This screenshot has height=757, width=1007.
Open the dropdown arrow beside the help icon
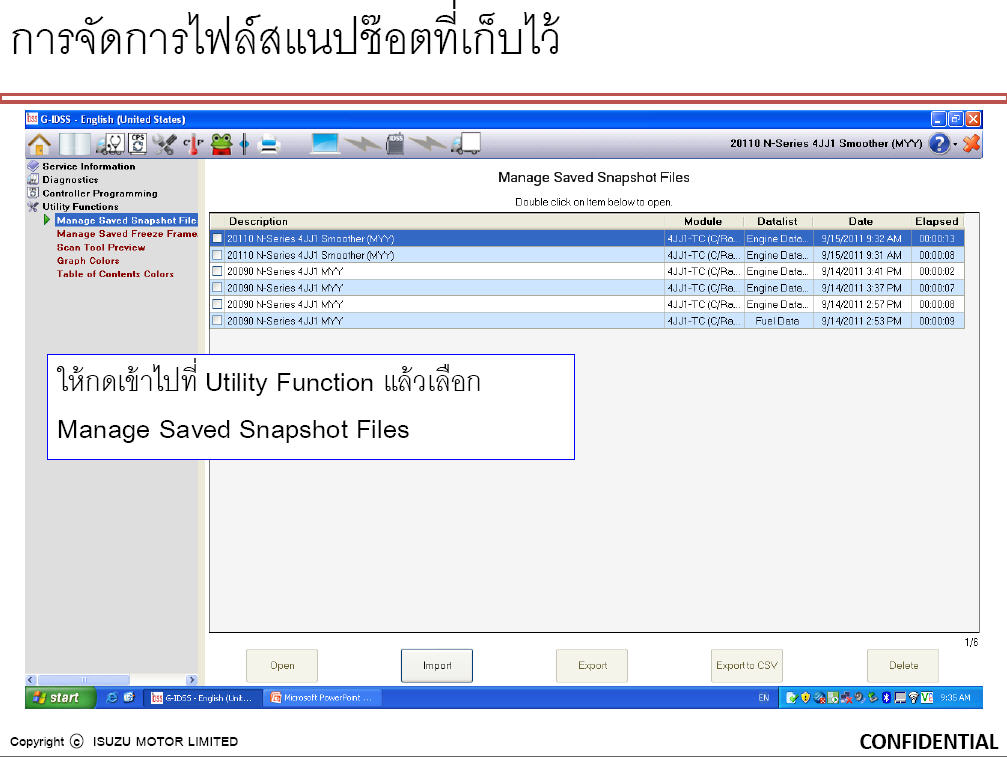tap(955, 144)
